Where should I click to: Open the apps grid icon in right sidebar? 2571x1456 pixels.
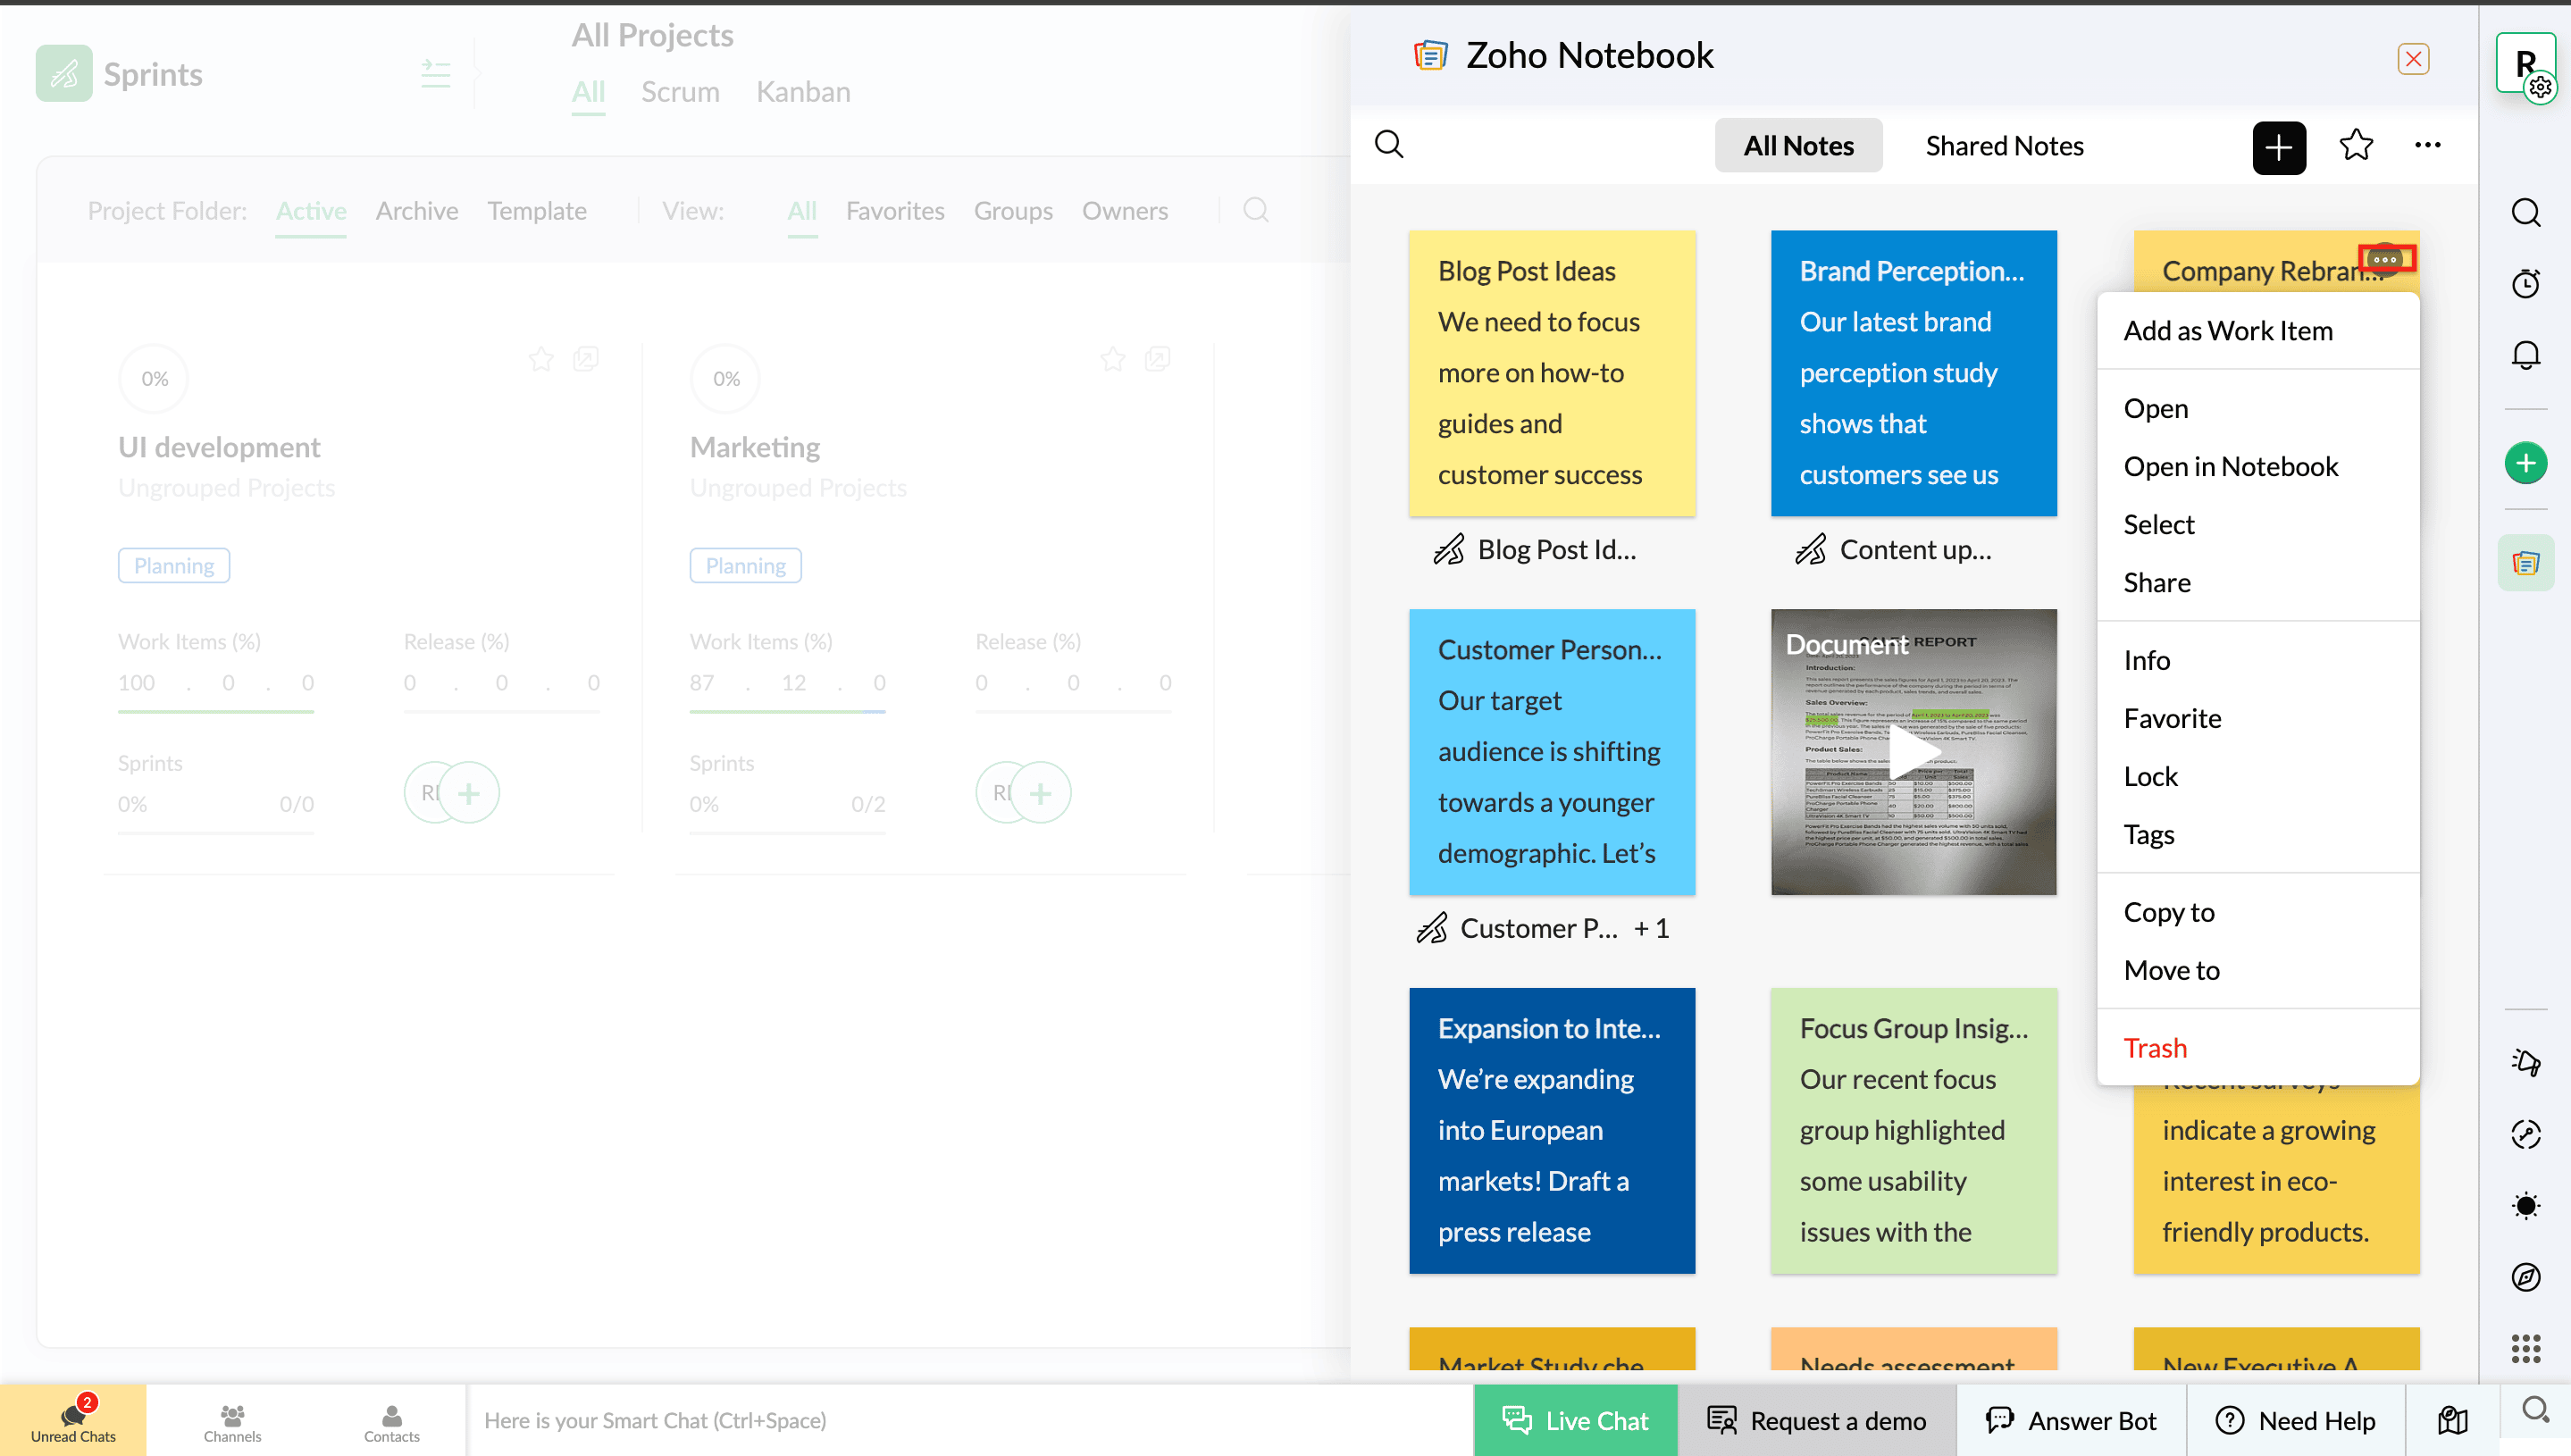point(2525,1348)
